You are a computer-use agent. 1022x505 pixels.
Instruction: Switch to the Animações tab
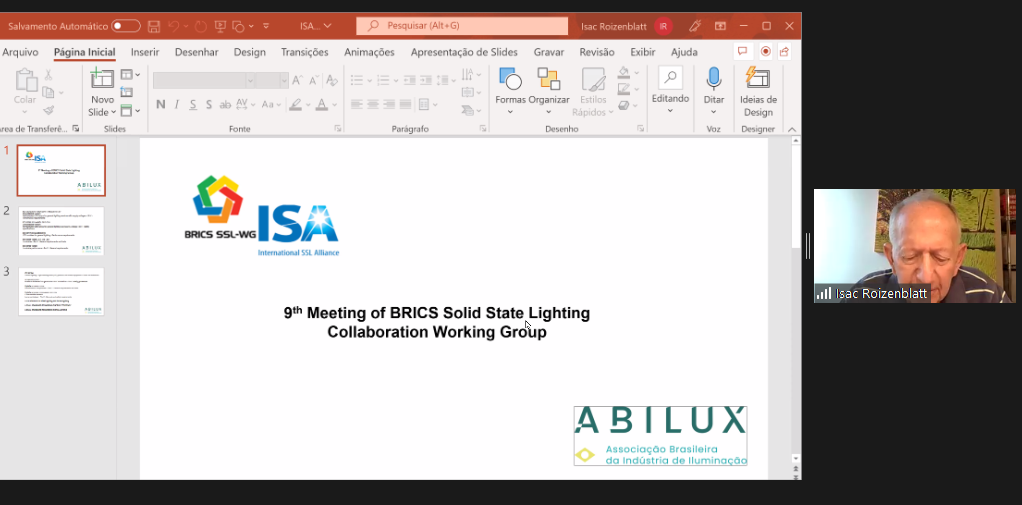(370, 52)
